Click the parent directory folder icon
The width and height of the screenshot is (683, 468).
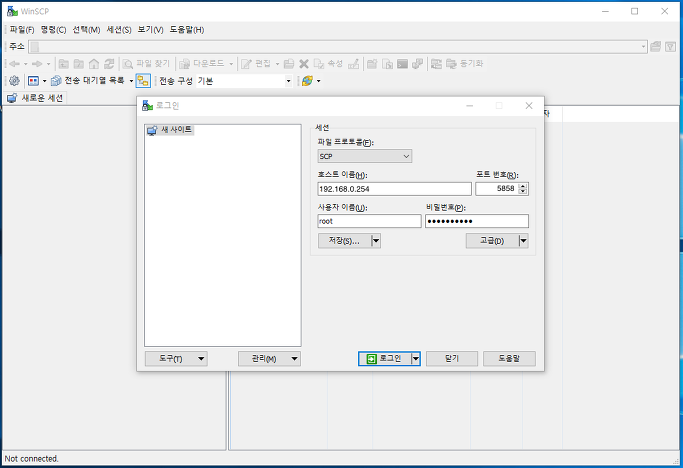tap(64, 64)
